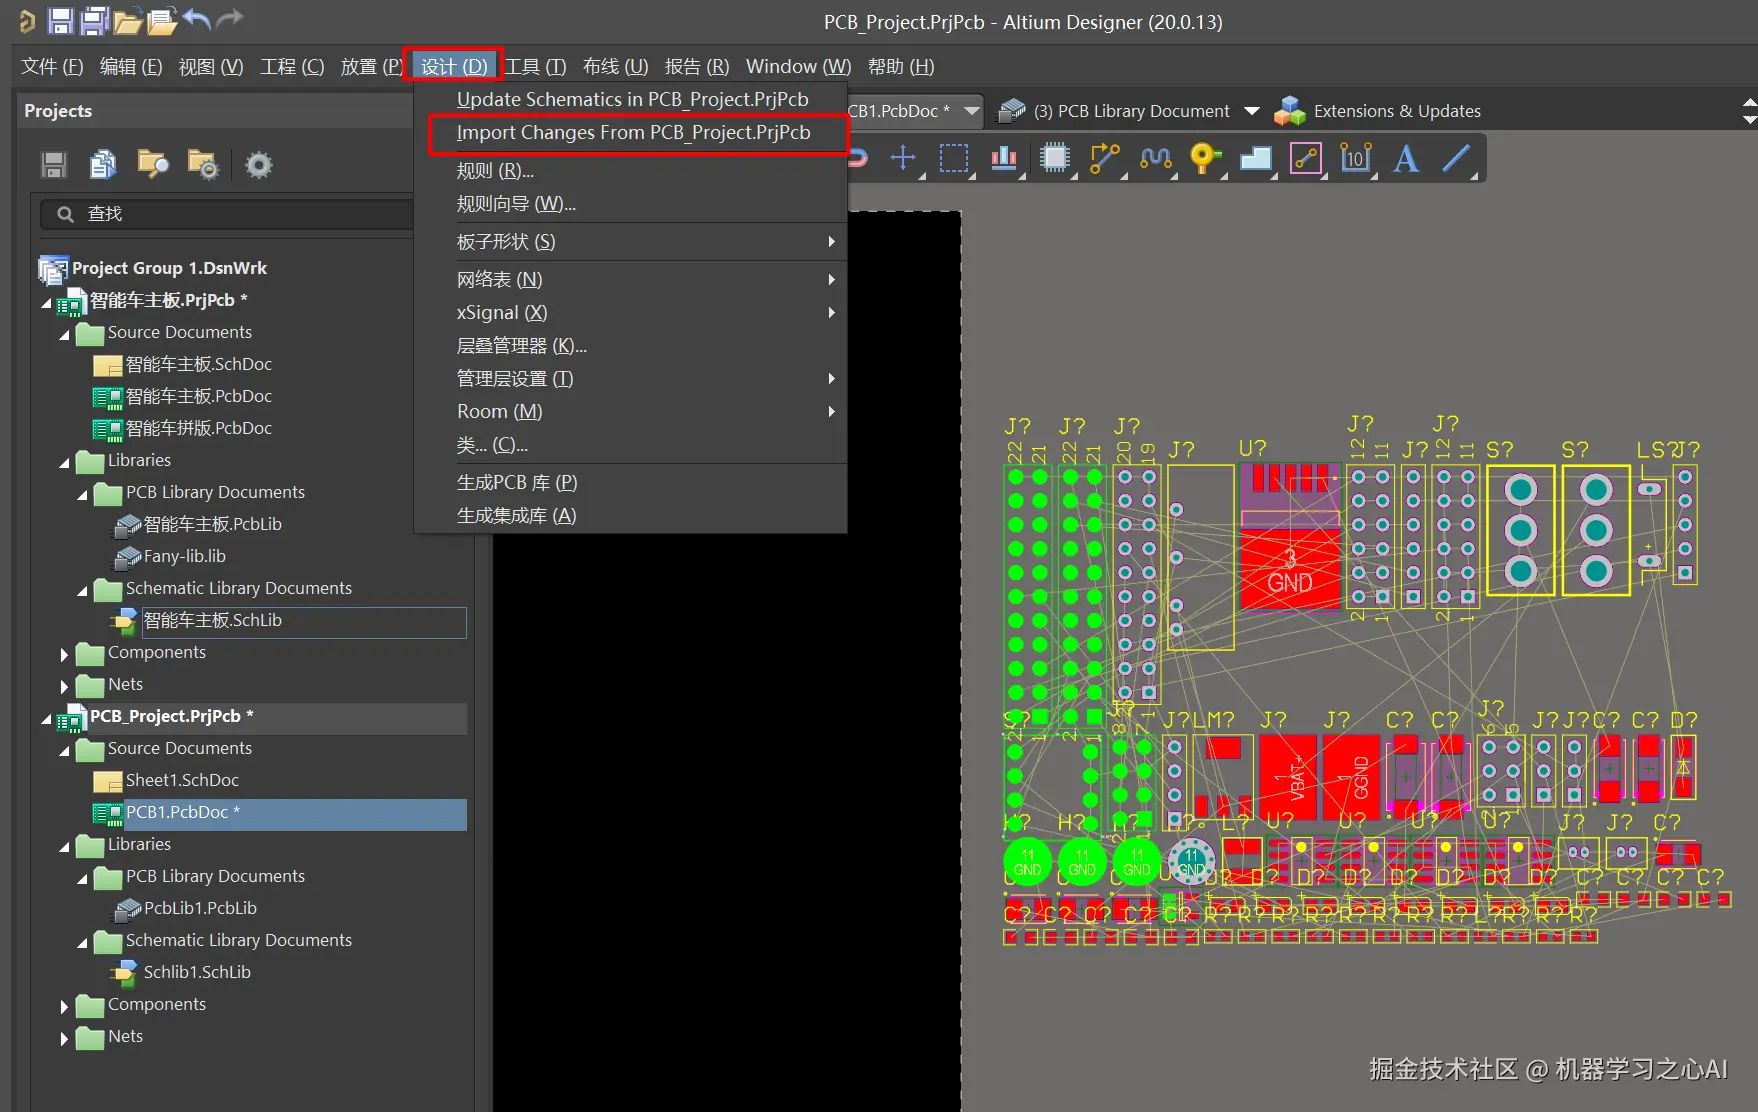Click the 查找 search field in Projects

tap(227, 213)
